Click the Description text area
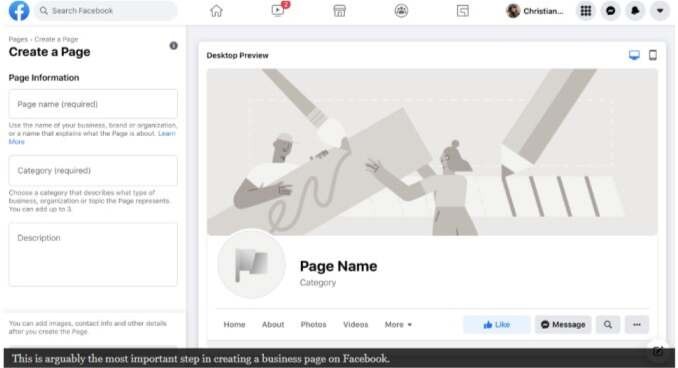 [93, 254]
